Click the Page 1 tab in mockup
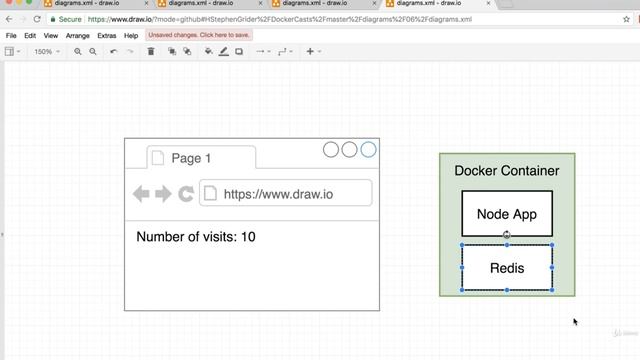This screenshot has height=360, width=640. [x=202, y=158]
